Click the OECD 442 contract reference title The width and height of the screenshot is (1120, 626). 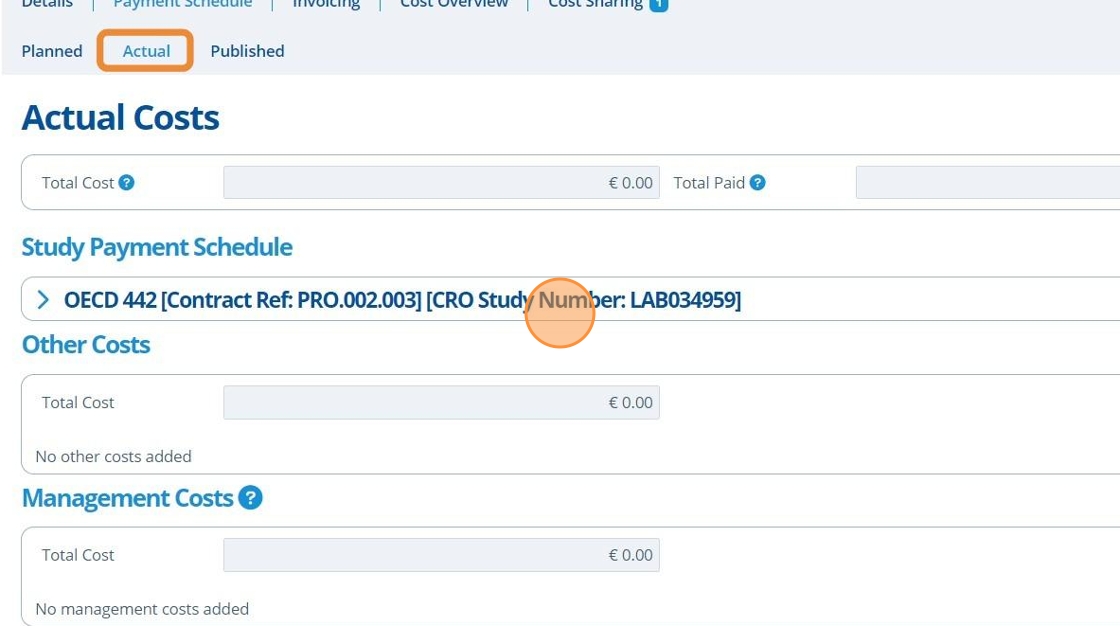pos(402,300)
